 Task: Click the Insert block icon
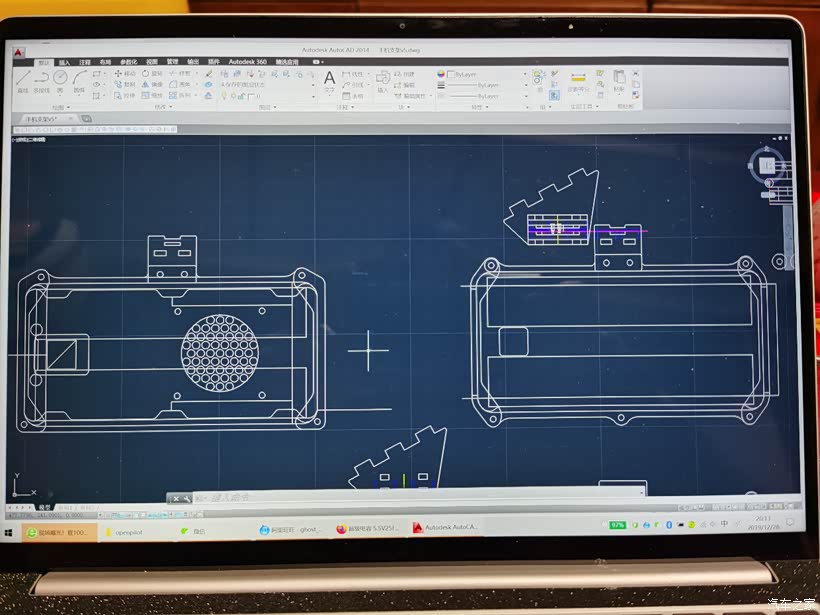point(382,79)
